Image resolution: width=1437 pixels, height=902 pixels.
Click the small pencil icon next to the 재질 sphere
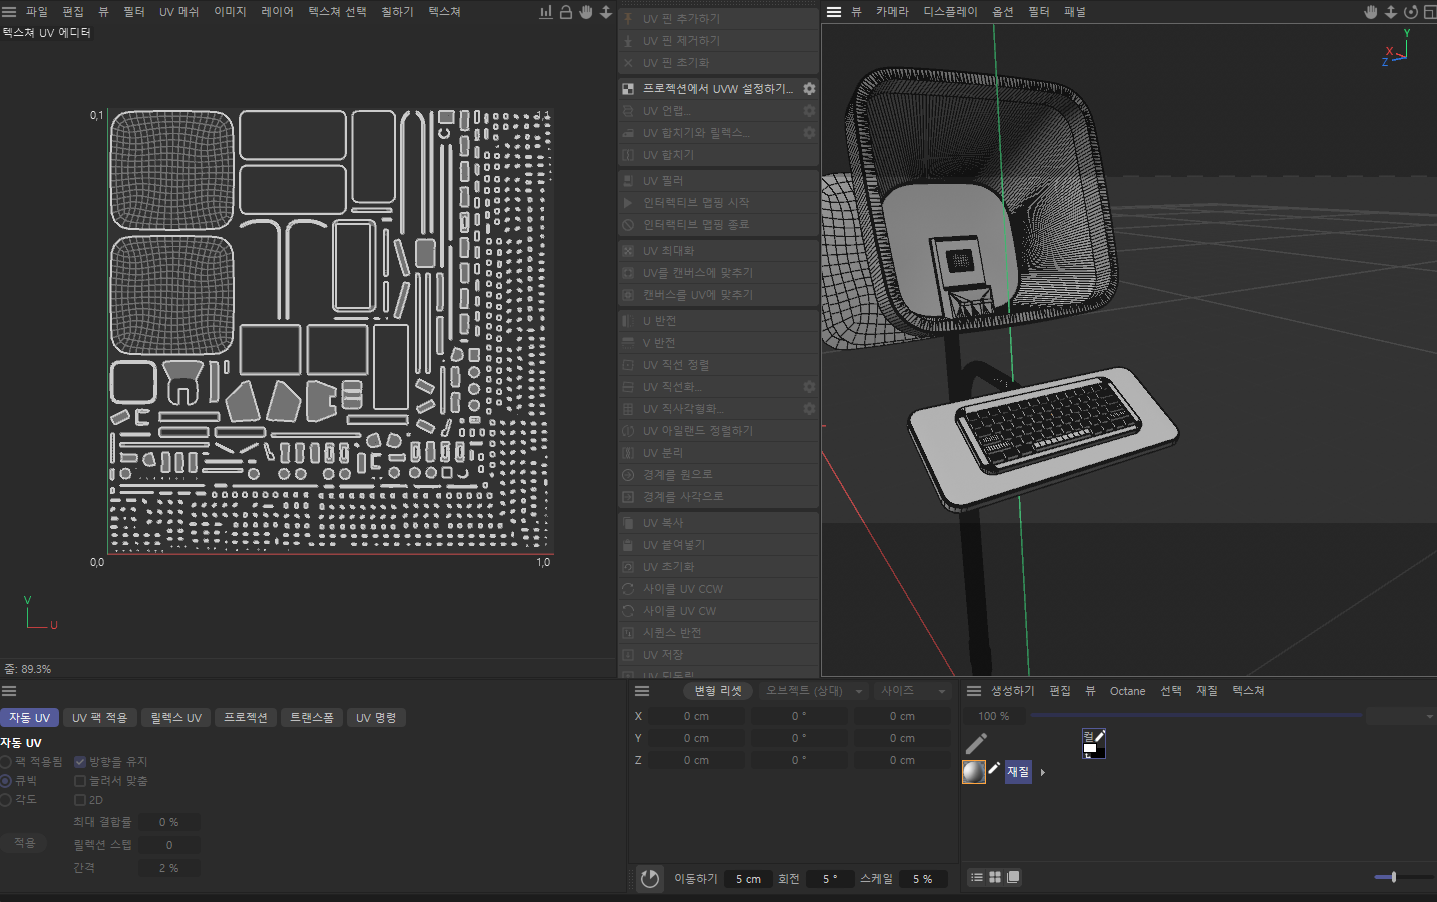994,769
